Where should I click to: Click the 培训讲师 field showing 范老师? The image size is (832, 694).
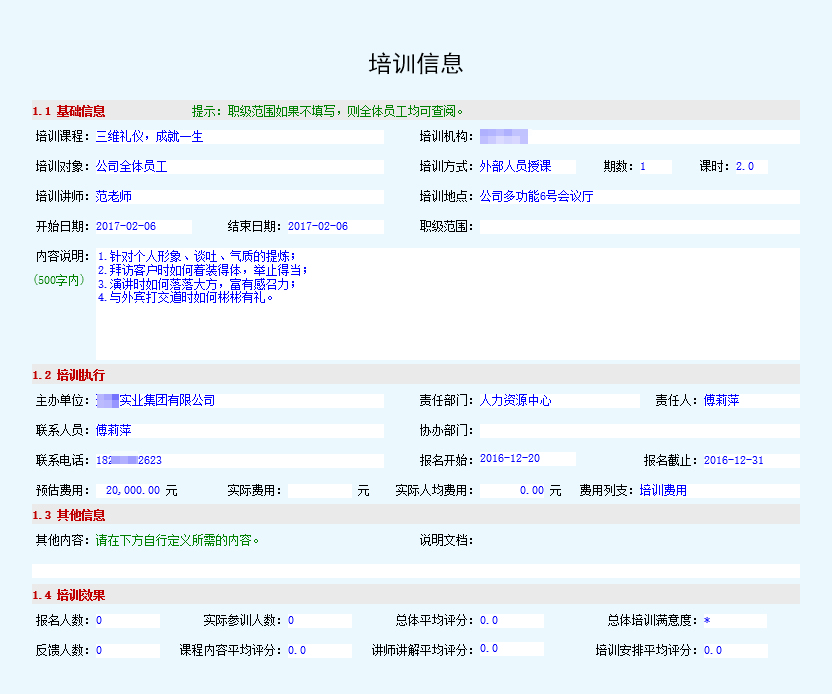[x=239, y=197]
